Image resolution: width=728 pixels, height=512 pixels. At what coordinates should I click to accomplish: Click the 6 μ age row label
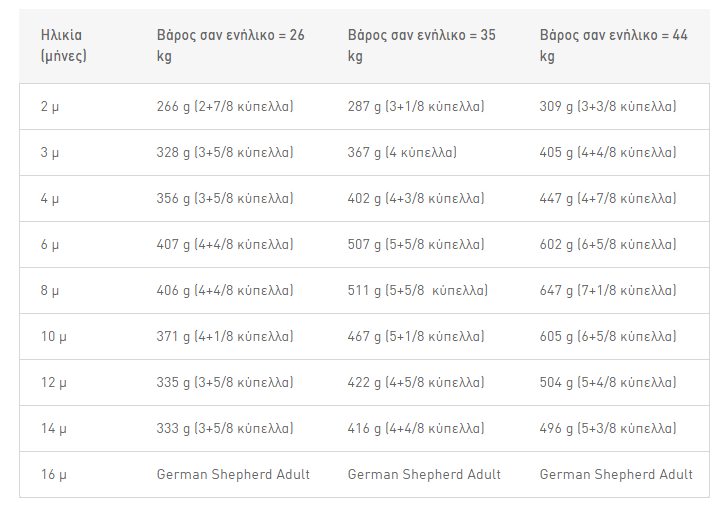point(50,245)
